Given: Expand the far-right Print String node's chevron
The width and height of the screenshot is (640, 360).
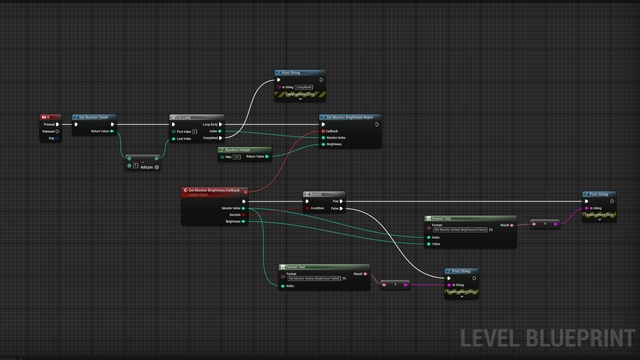Looking at the screenshot, I should [x=599, y=220].
